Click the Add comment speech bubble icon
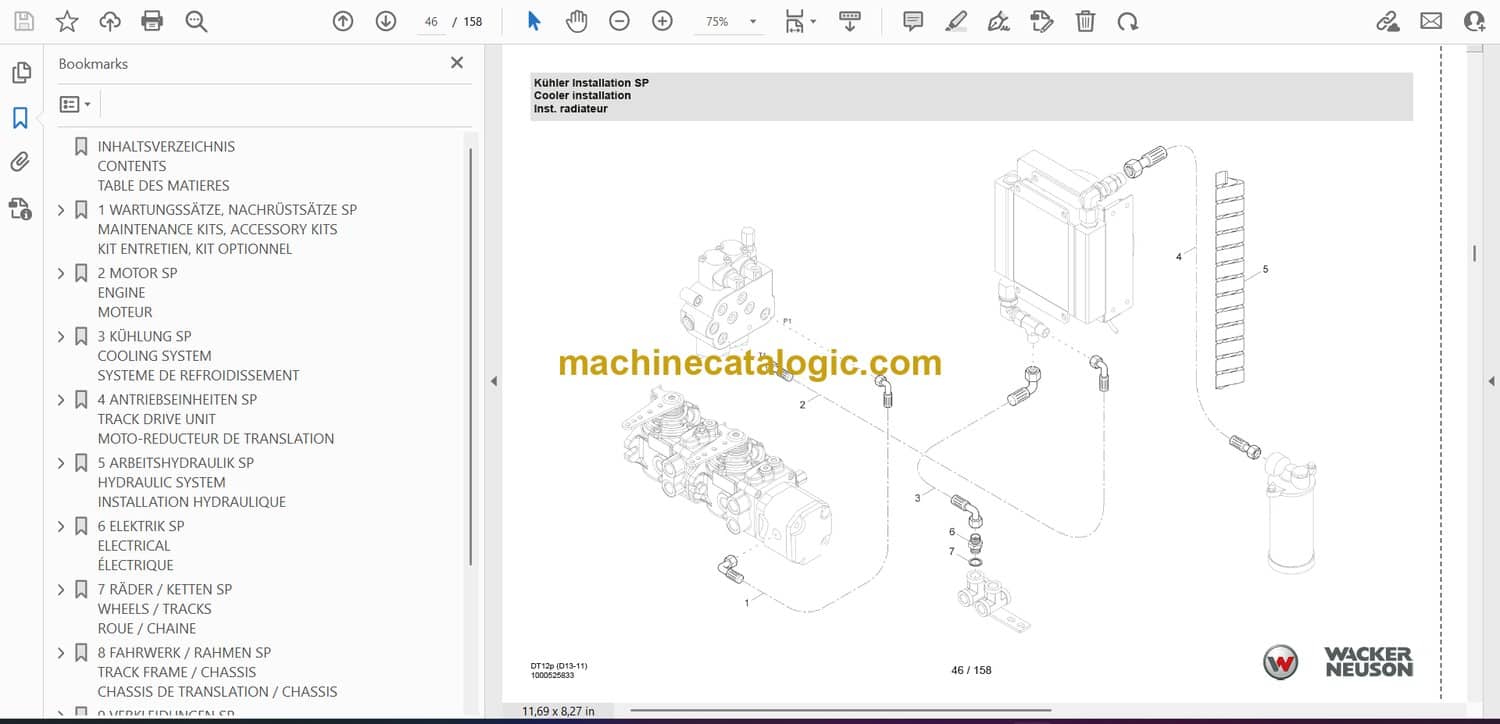 913,21
